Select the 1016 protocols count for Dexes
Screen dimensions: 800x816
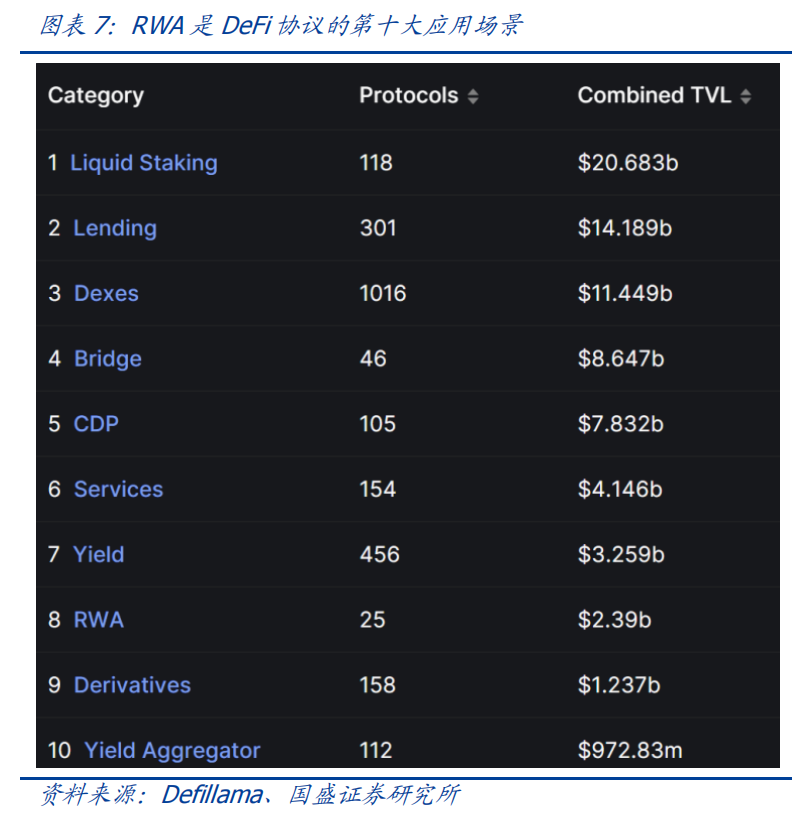tap(383, 294)
